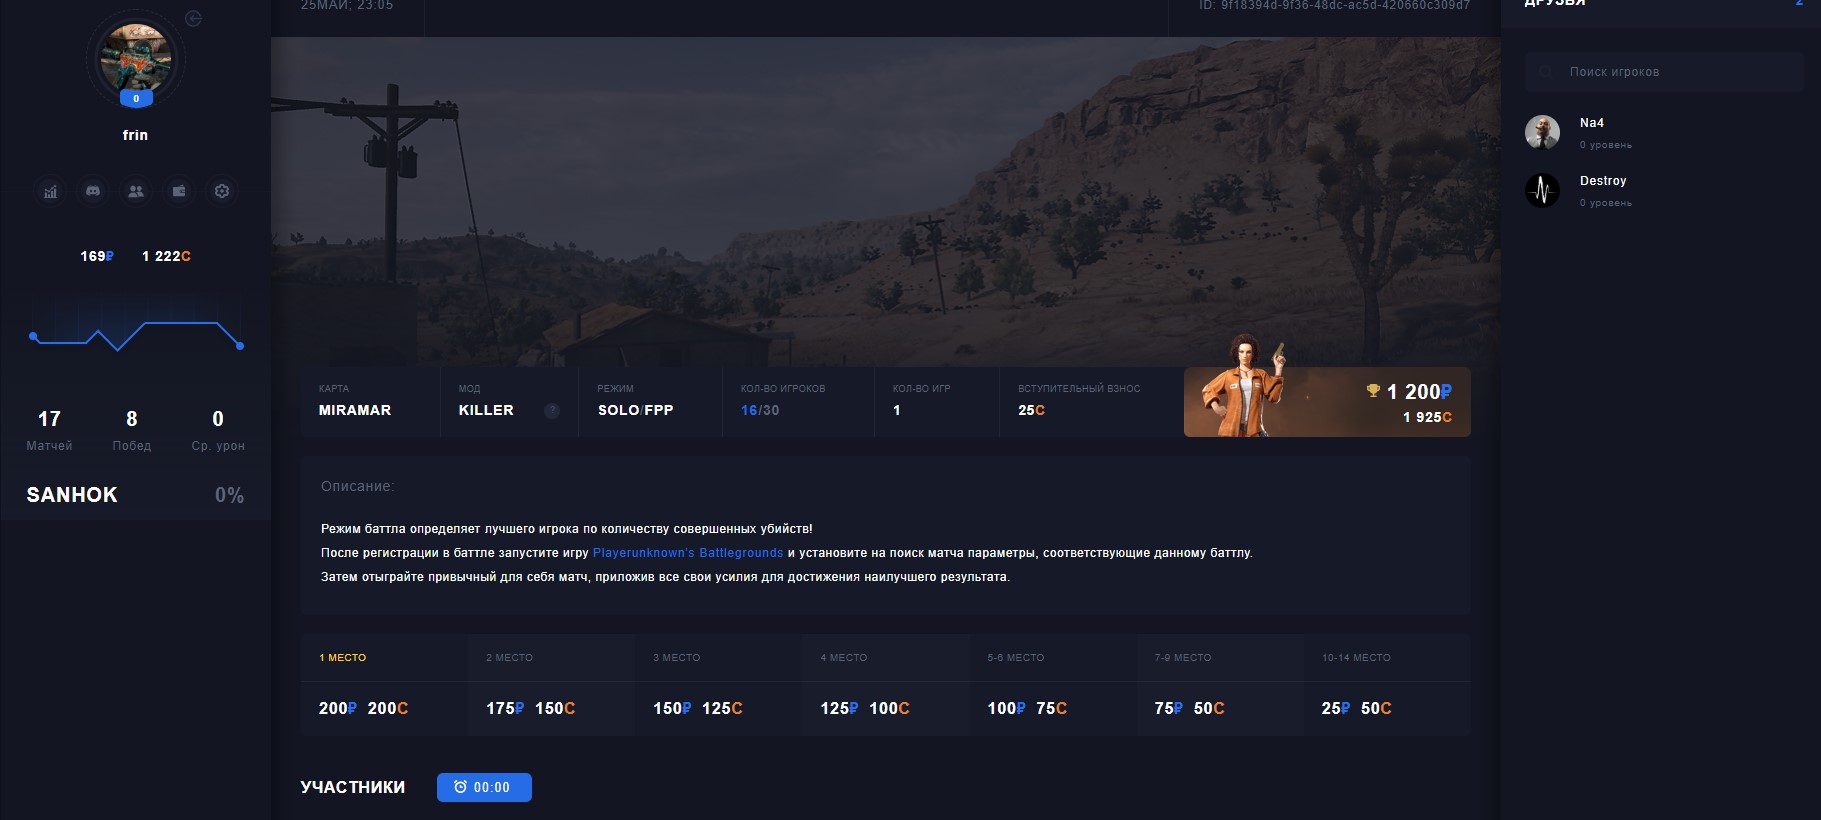Screen dimensions: 1821x820
Task: Click the 8 Побед stat
Action: (x=132, y=430)
